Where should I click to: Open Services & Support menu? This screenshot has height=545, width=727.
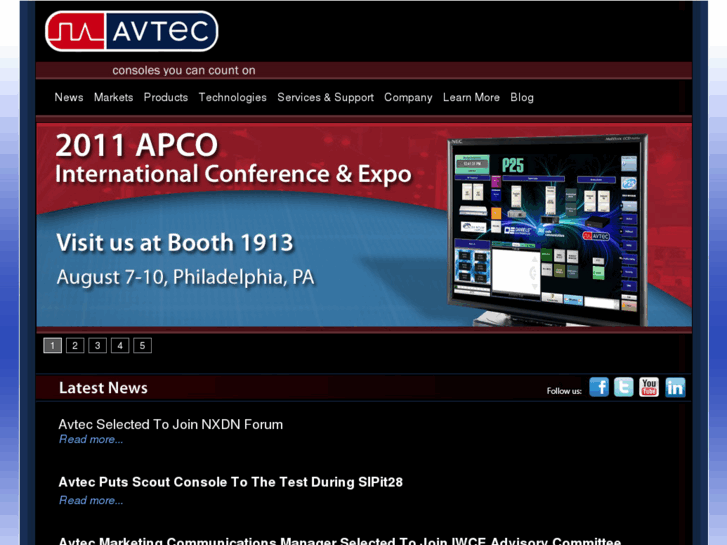325,97
